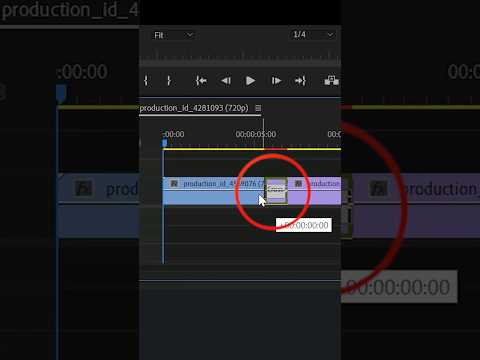Select the transition between the two clips
480x360 pixels.
coord(276,191)
